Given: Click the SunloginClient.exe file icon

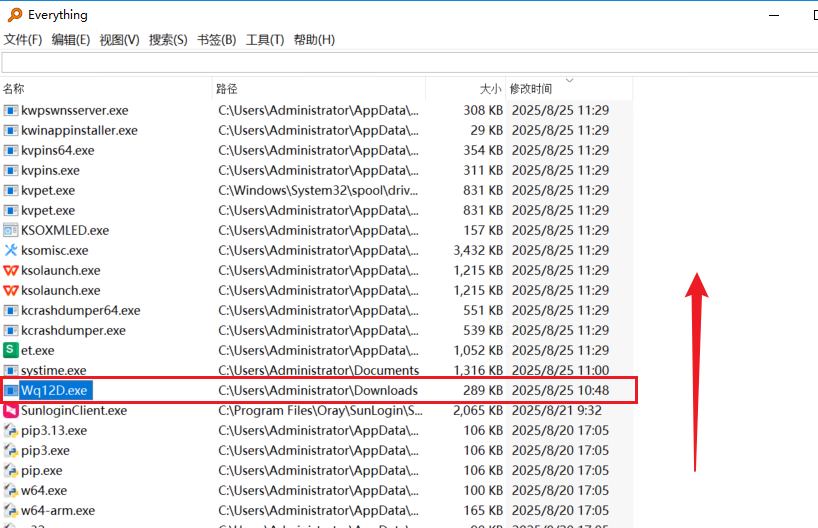Looking at the screenshot, I should (x=11, y=410).
